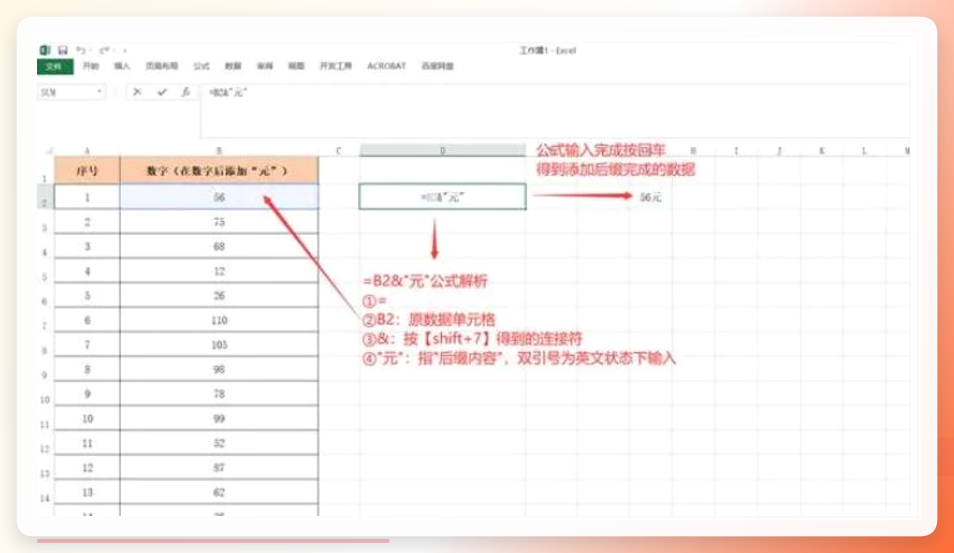Click serial number cell with value 10

tap(87, 419)
